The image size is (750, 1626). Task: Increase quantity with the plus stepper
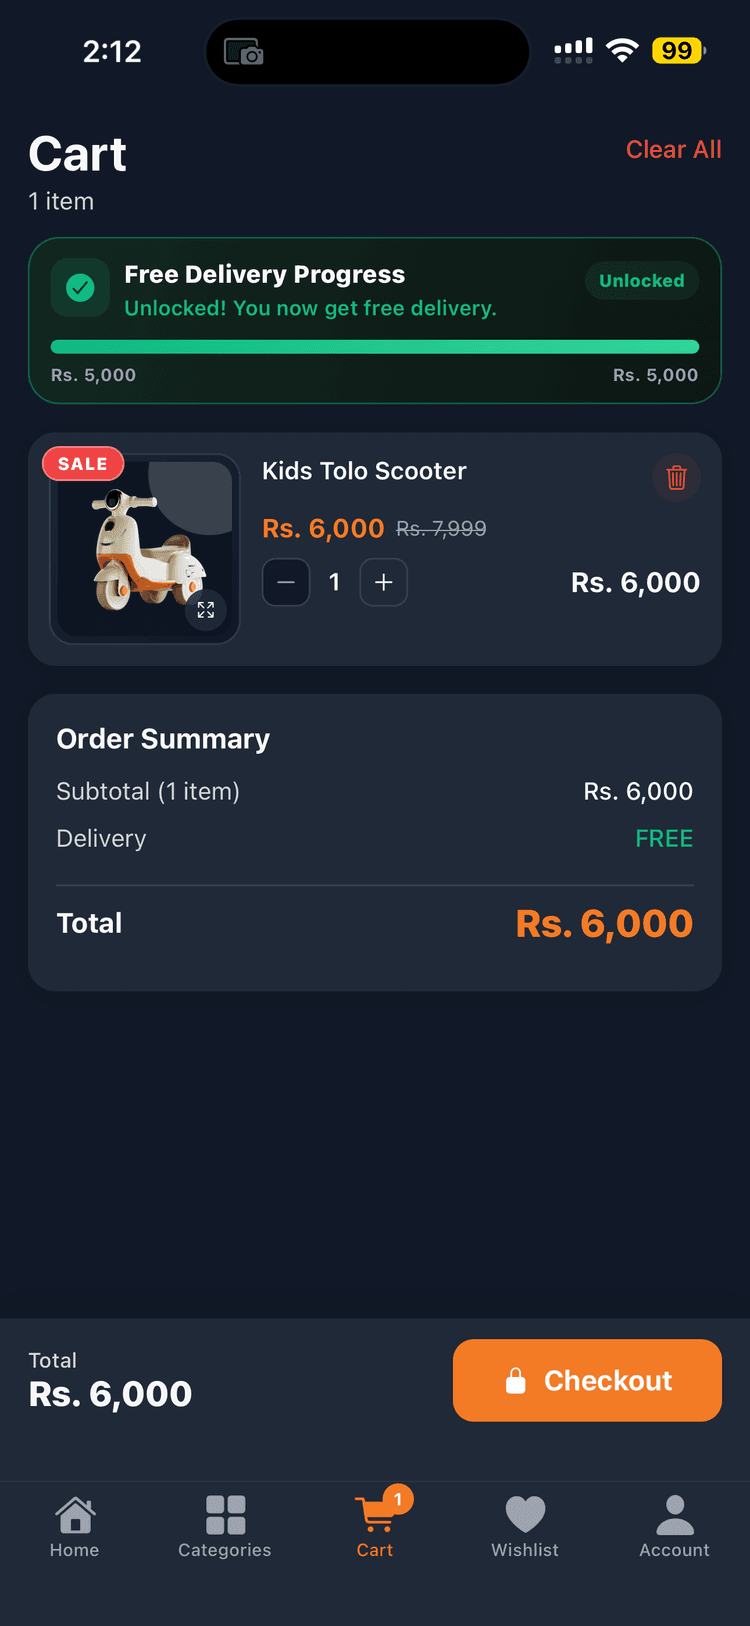384,582
